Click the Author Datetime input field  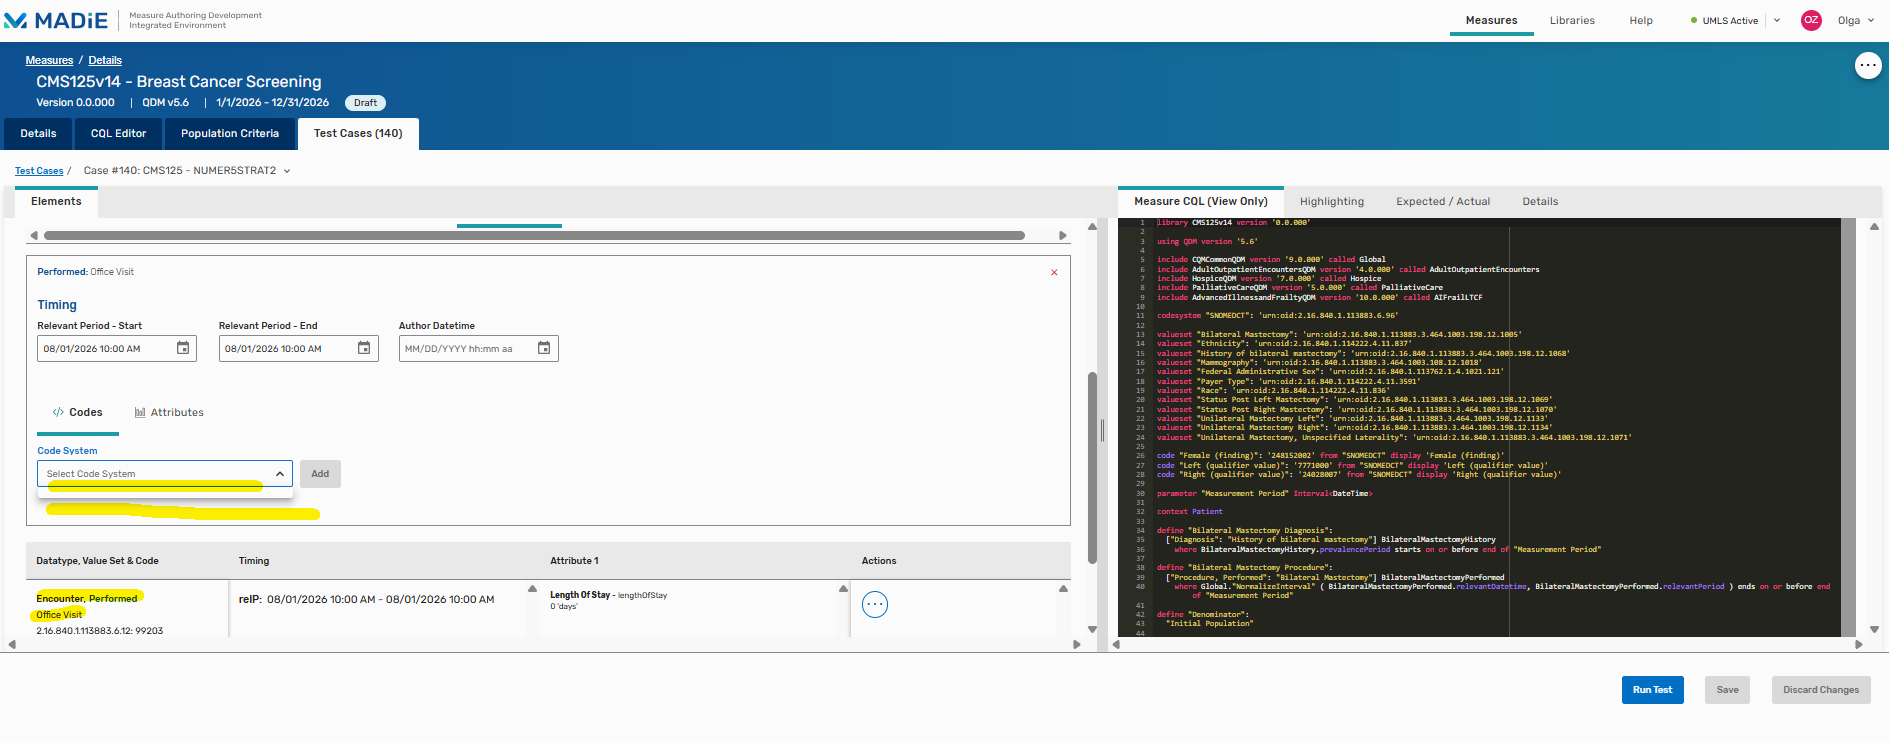pos(465,348)
